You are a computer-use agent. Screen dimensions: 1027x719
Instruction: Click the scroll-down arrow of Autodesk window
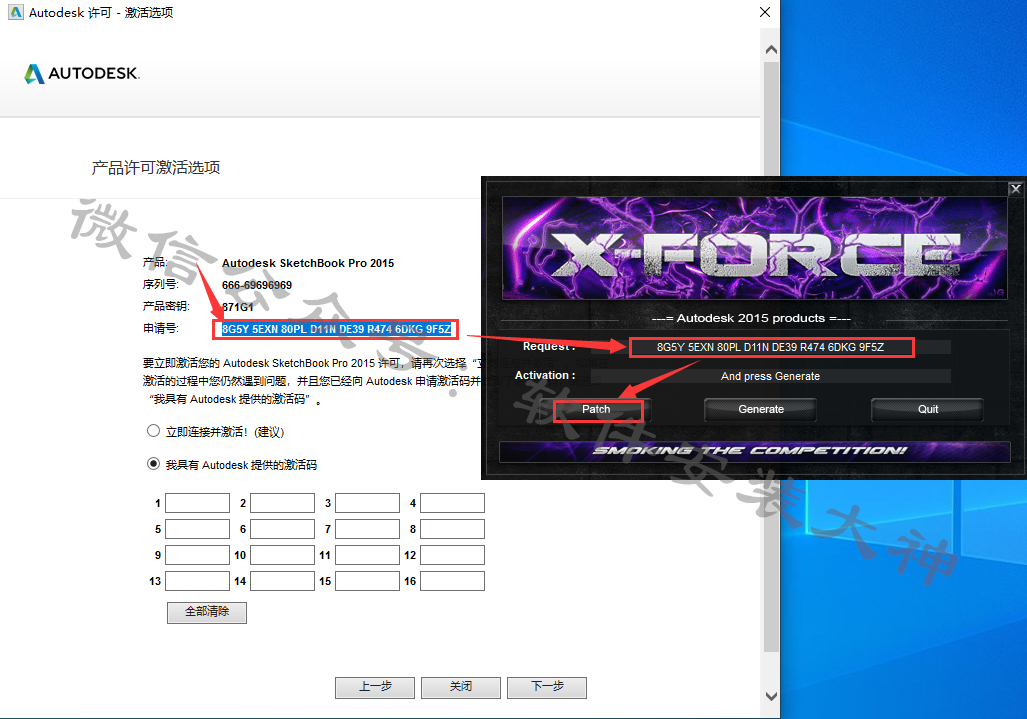pos(771,696)
